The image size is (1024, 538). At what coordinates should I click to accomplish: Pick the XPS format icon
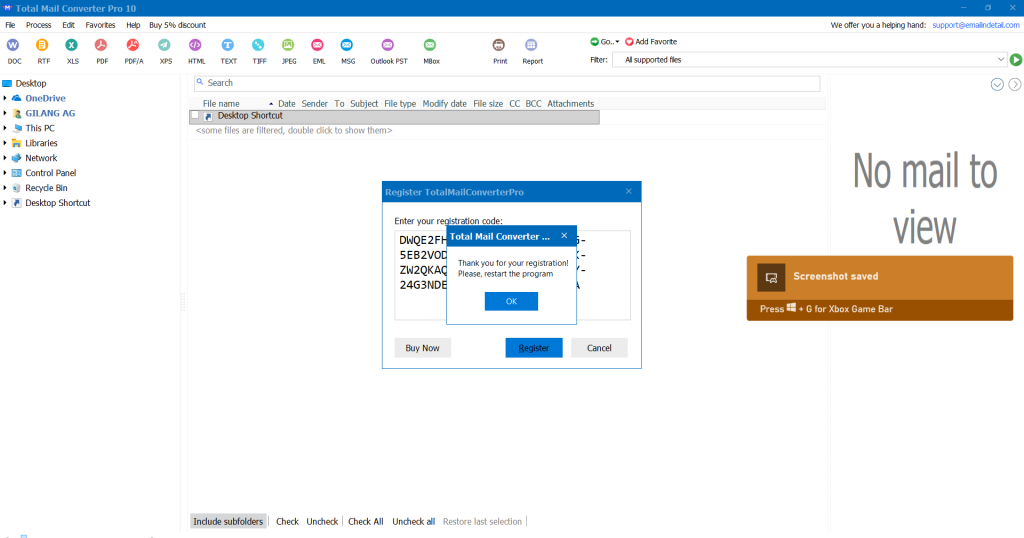[165, 45]
